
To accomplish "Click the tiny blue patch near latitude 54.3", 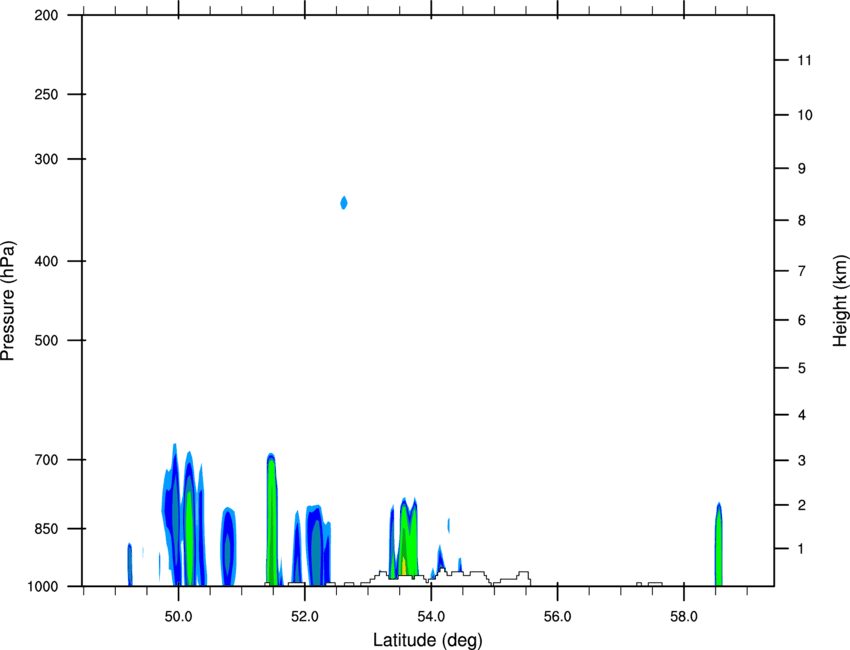I will (x=448, y=525).
